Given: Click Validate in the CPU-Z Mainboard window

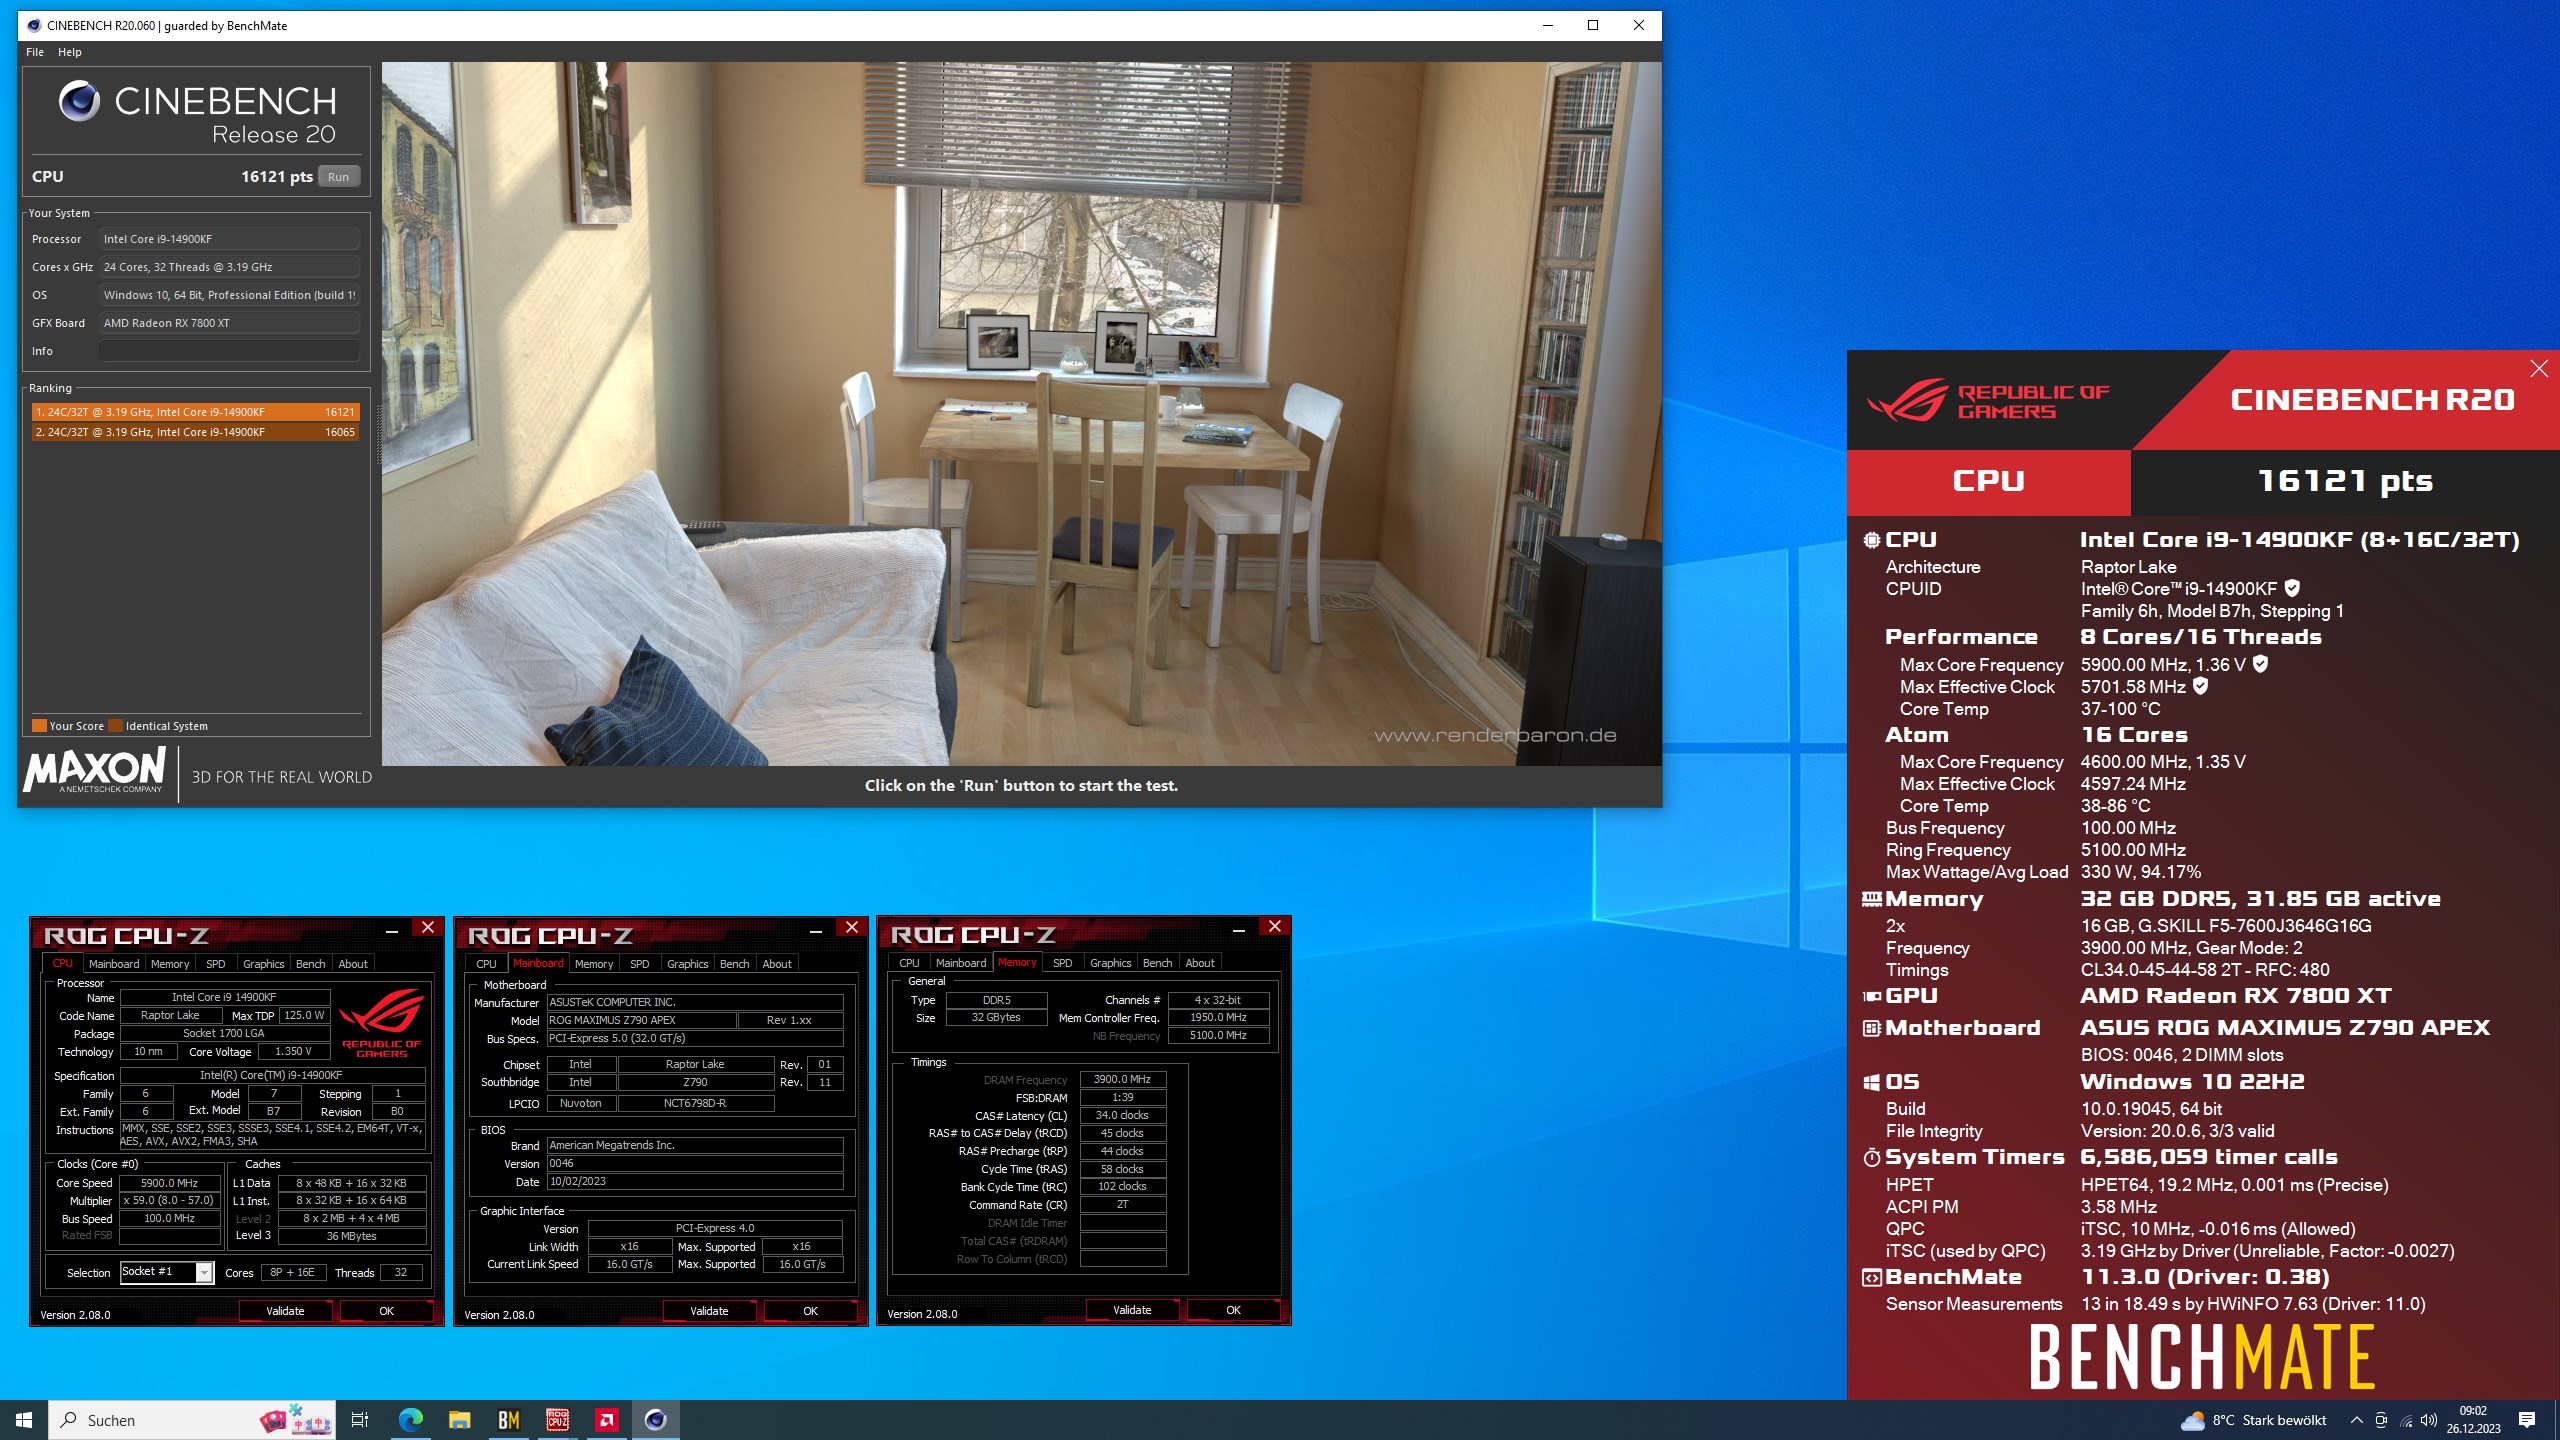Looking at the screenshot, I should [709, 1311].
